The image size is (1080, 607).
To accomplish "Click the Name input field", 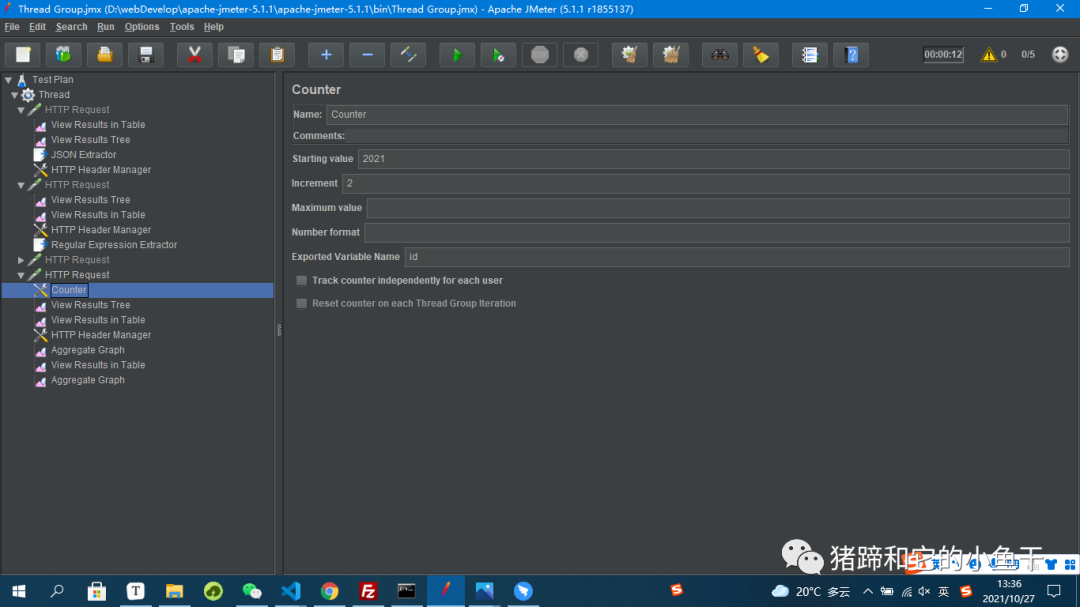I will tap(697, 114).
